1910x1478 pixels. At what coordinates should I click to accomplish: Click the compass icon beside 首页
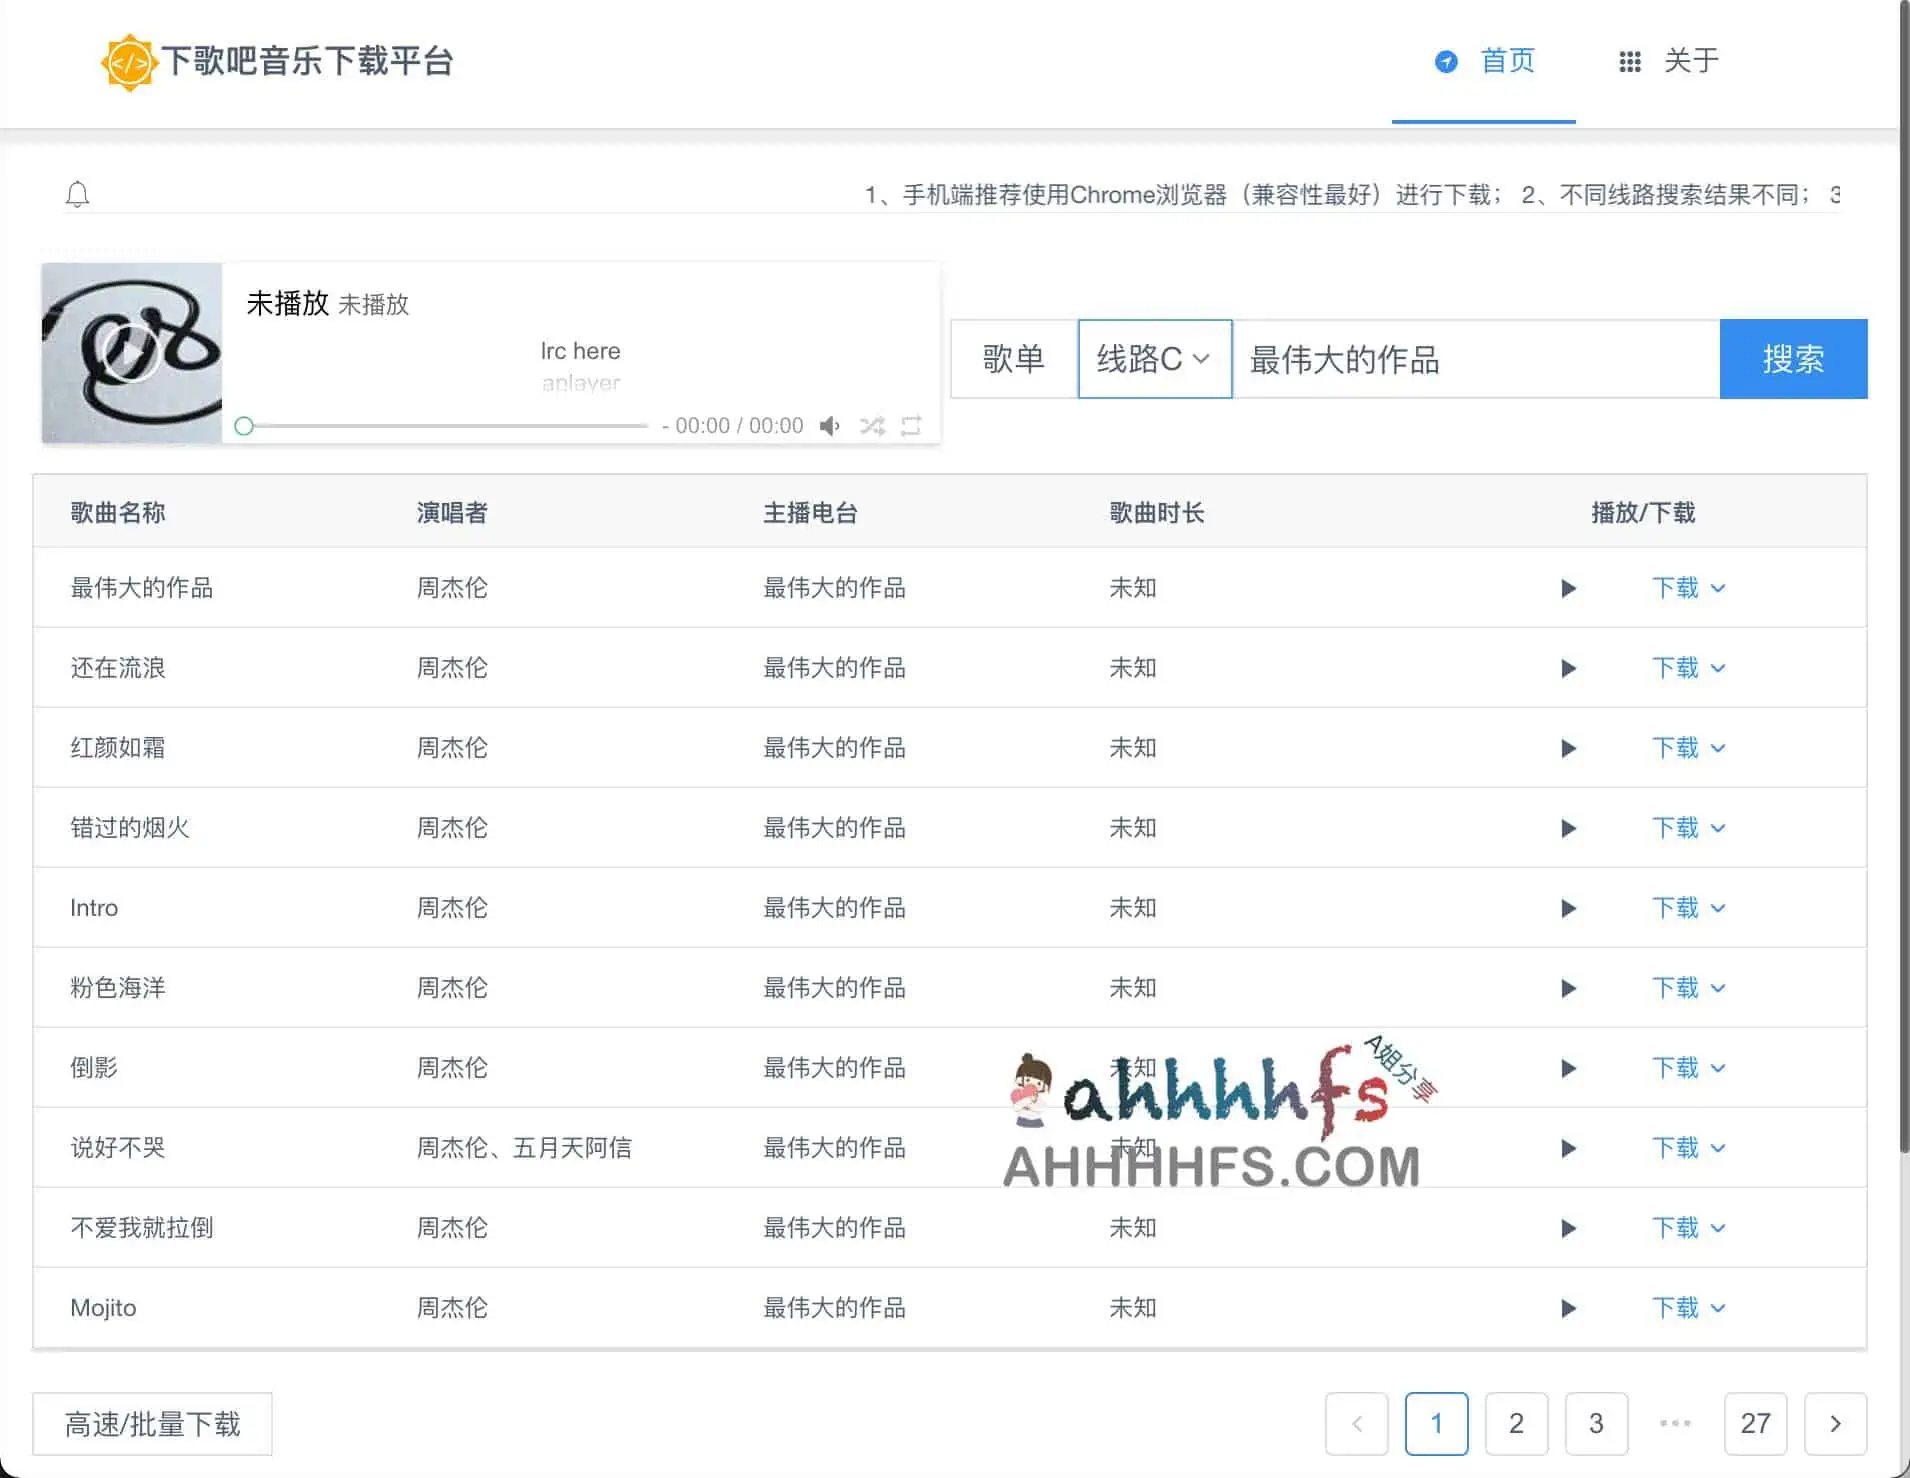(1447, 61)
